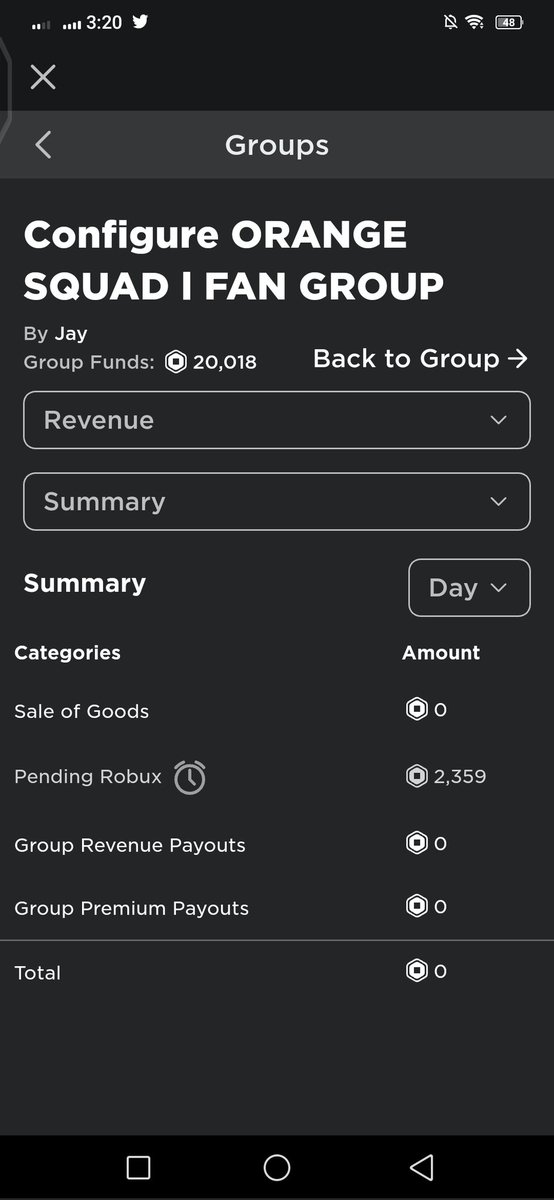
Task: Change the Day time range dropdown
Action: pyautogui.click(x=469, y=587)
